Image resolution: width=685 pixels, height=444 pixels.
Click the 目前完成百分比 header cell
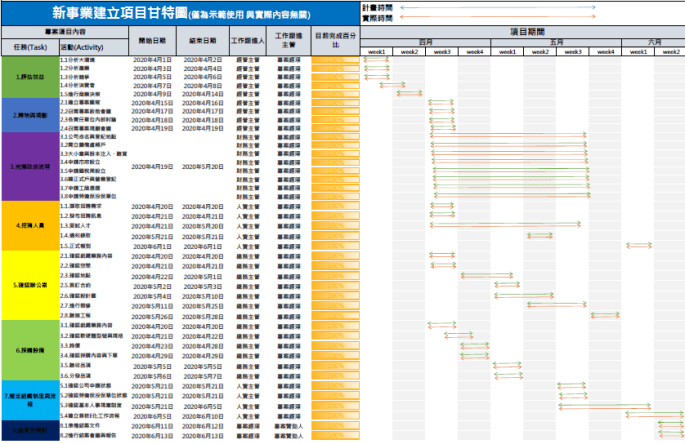(x=334, y=41)
